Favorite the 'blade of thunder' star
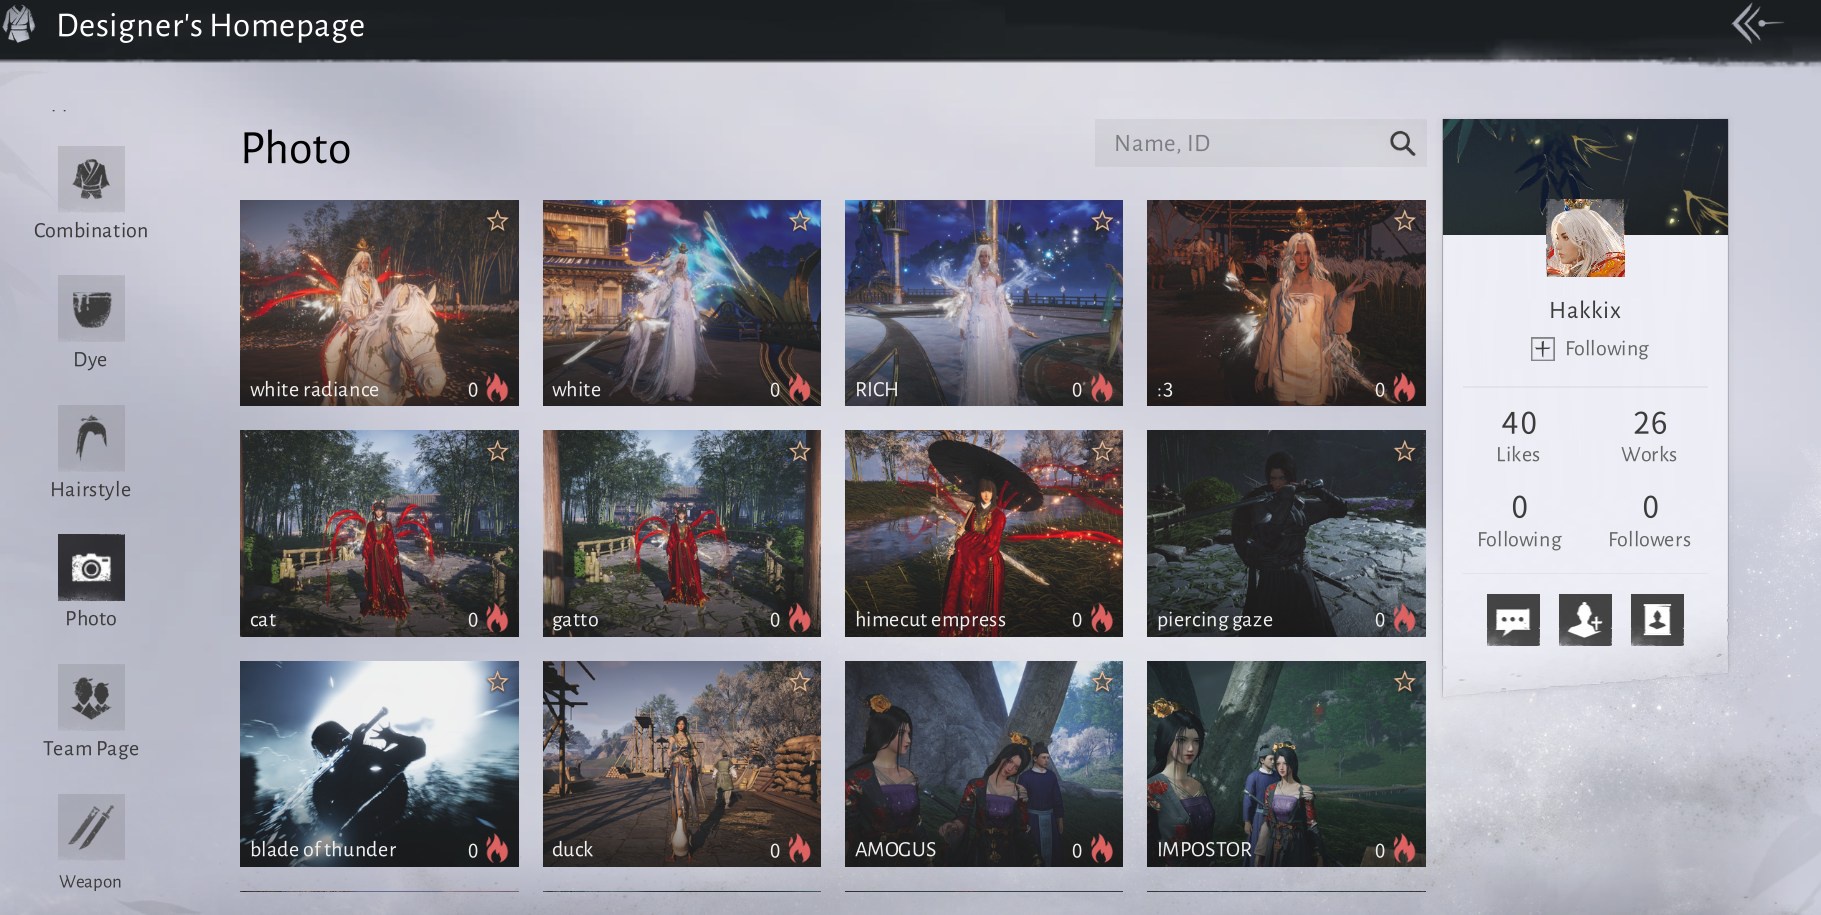This screenshot has width=1821, height=915. (497, 682)
